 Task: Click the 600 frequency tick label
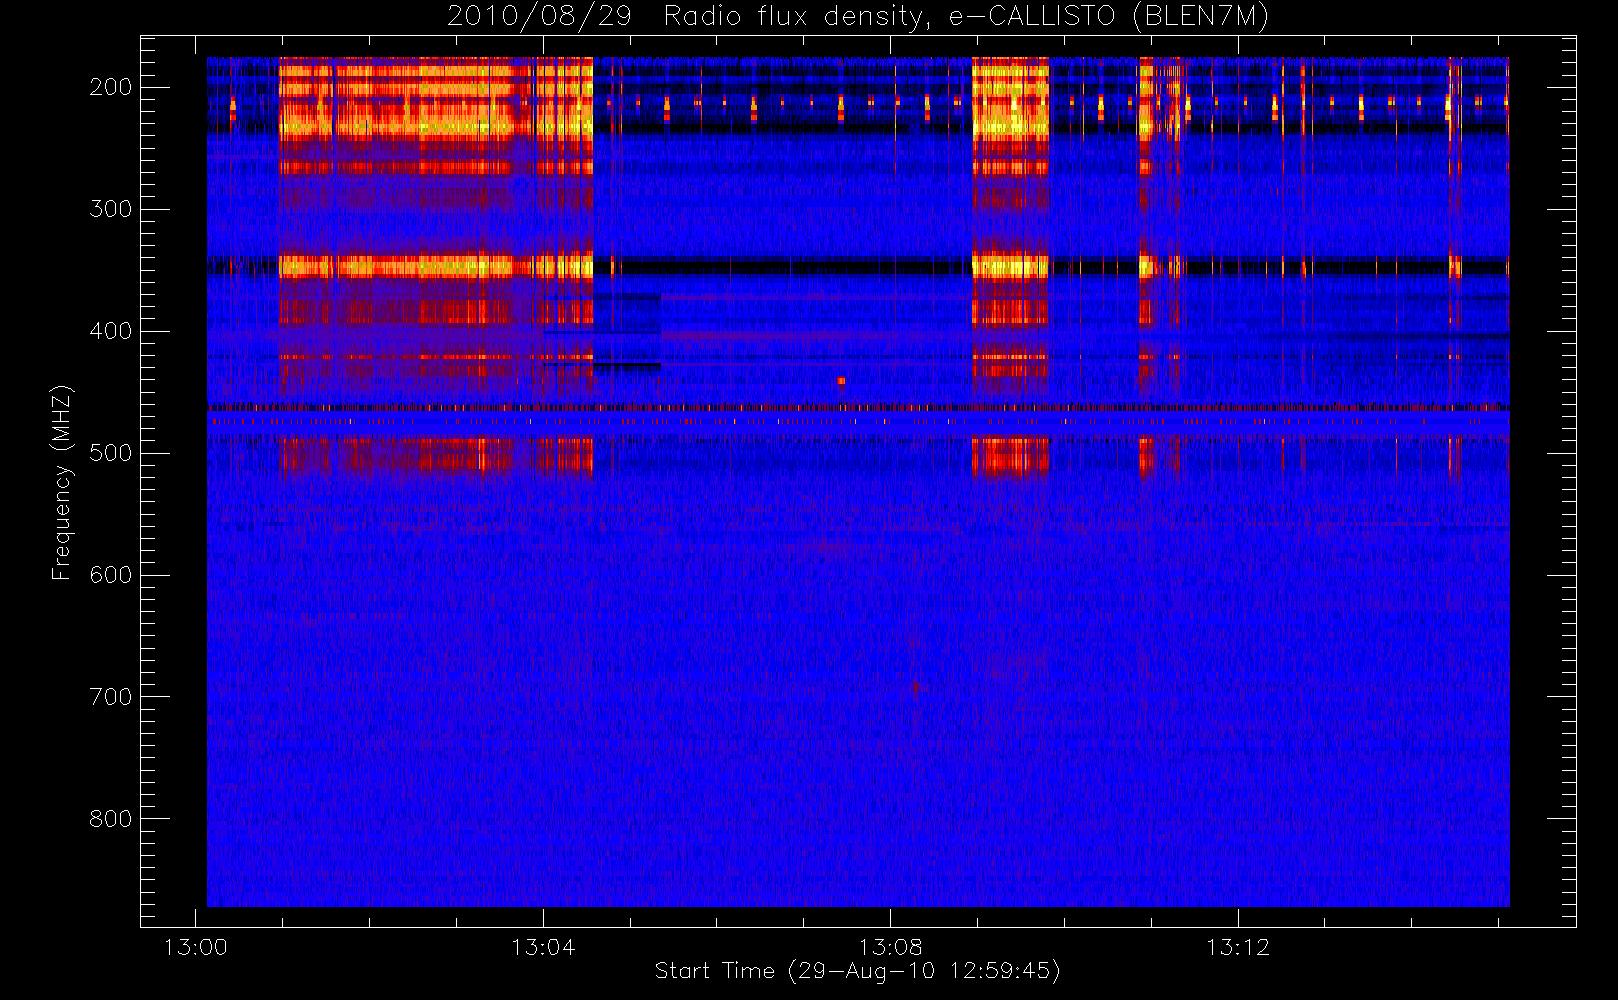pos(111,575)
